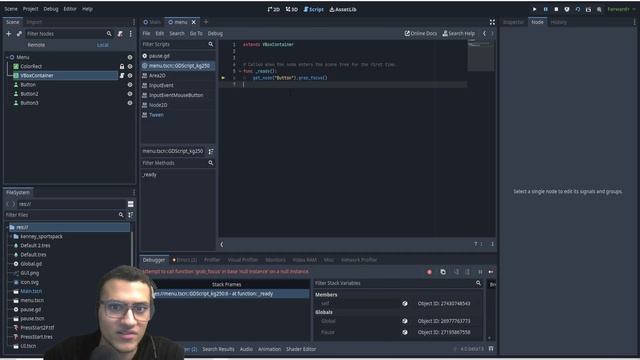Toggle visibility of Button3 node
This screenshot has width=640, height=360.
(x=130, y=103)
